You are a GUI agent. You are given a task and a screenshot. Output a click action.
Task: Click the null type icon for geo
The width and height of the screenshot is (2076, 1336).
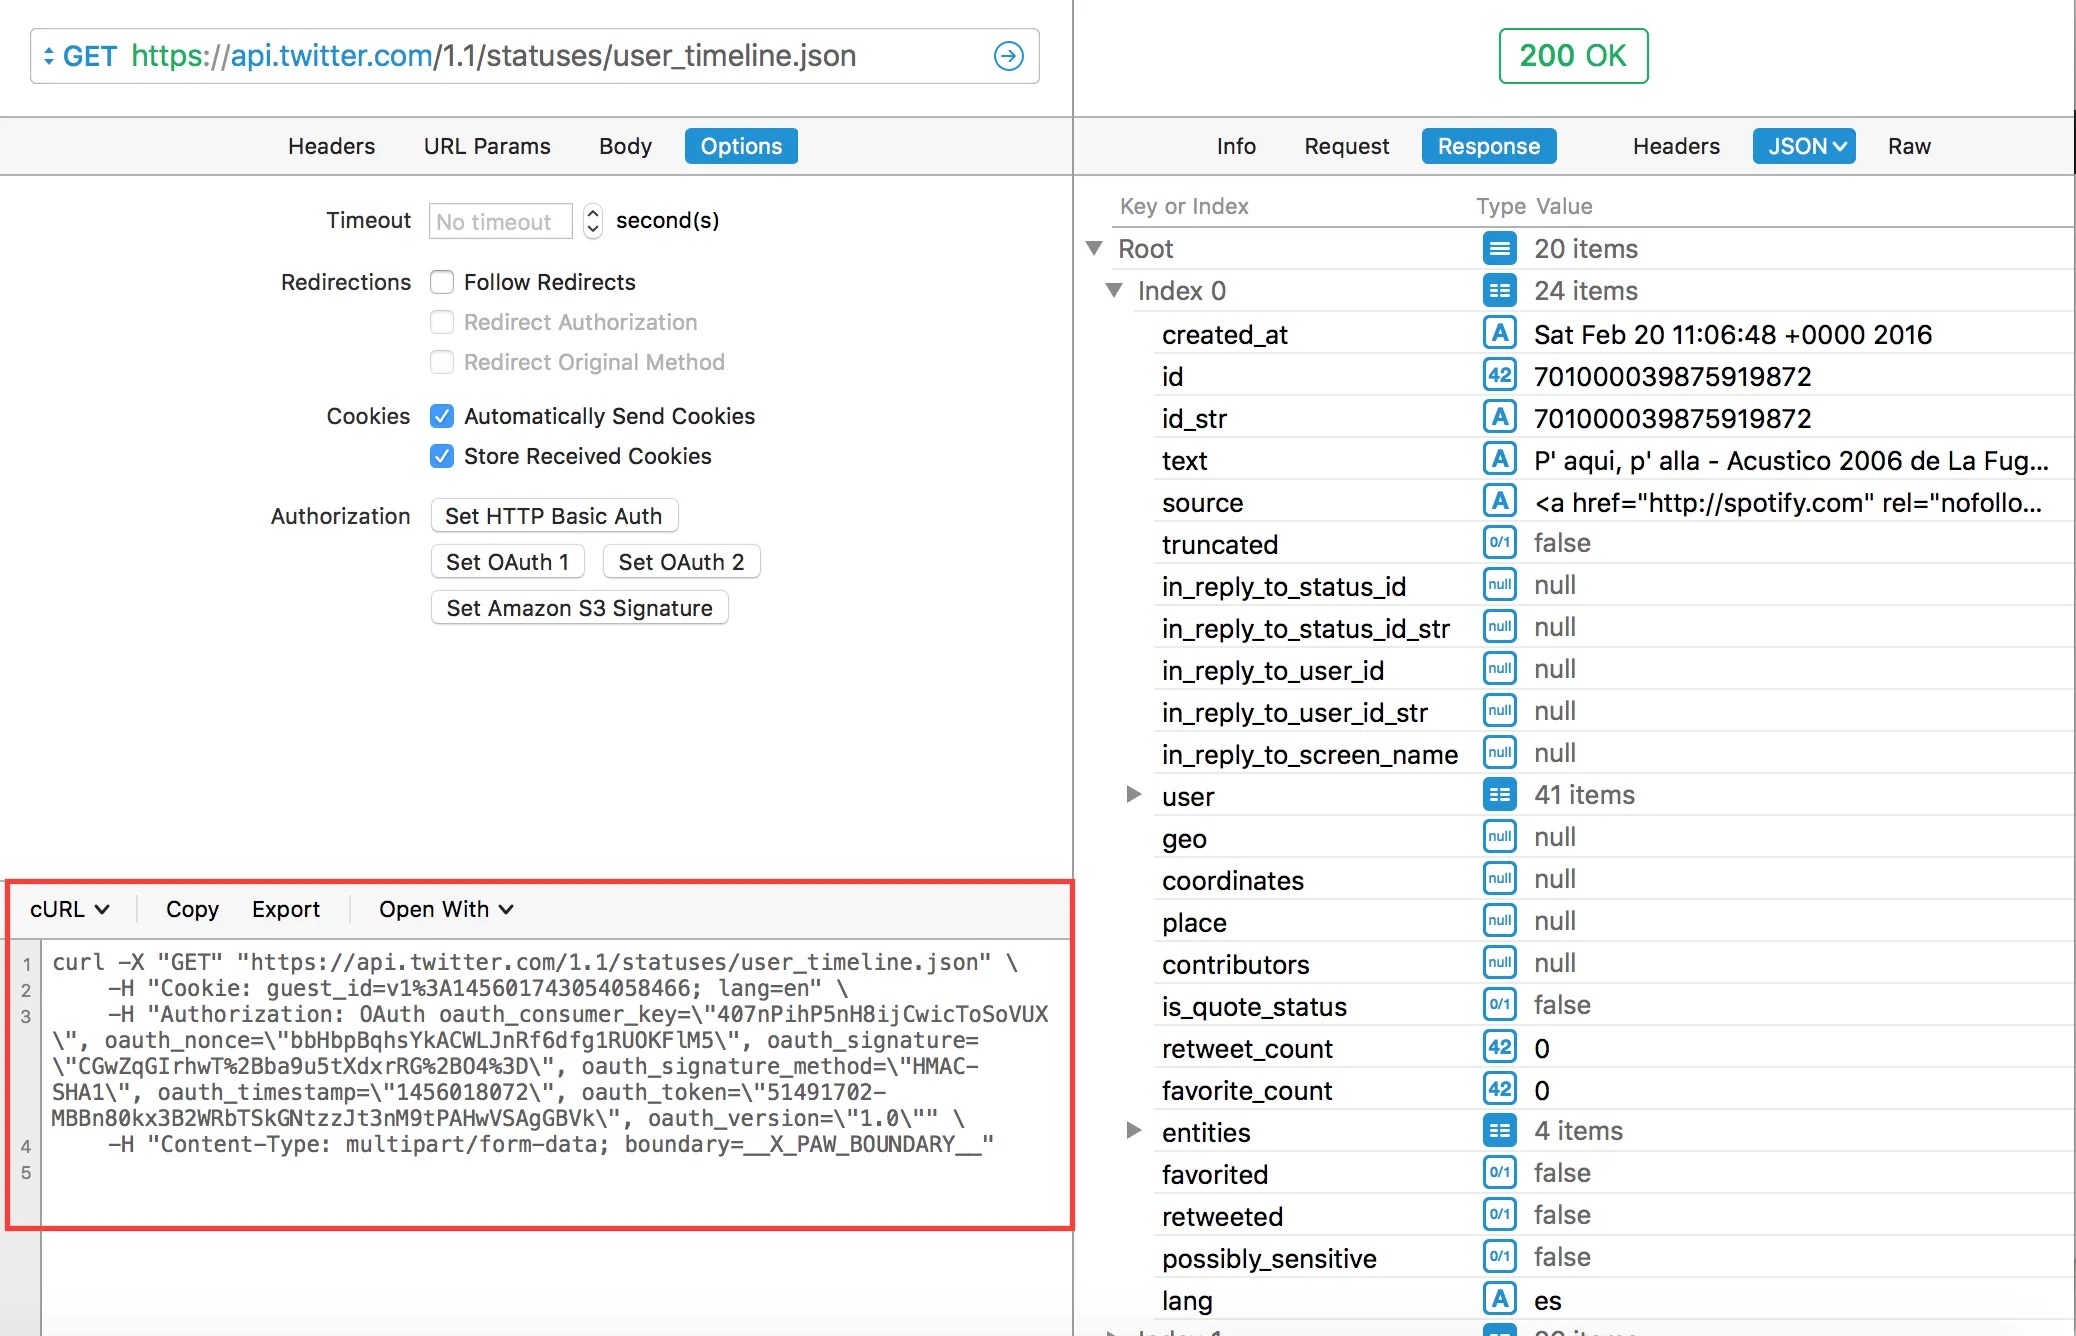1499,837
